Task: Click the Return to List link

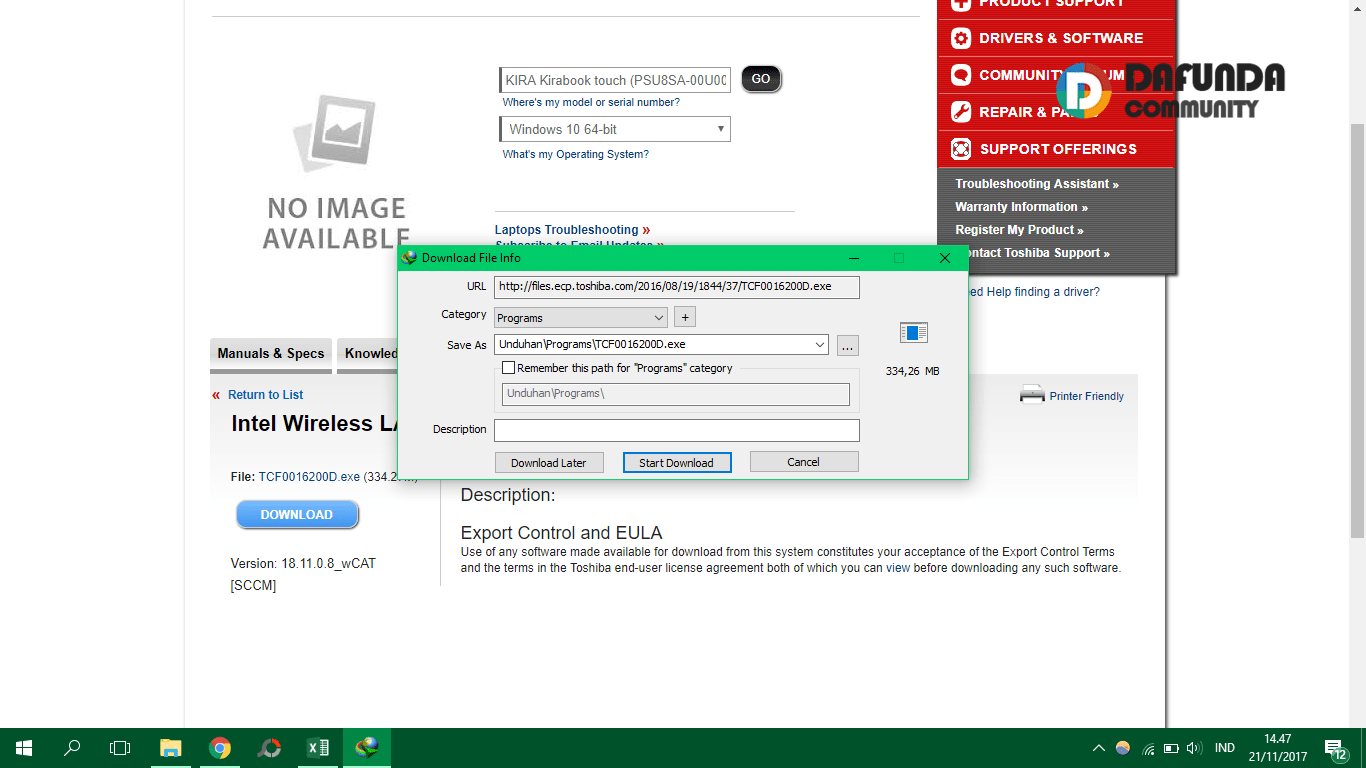Action: tap(265, 395)
